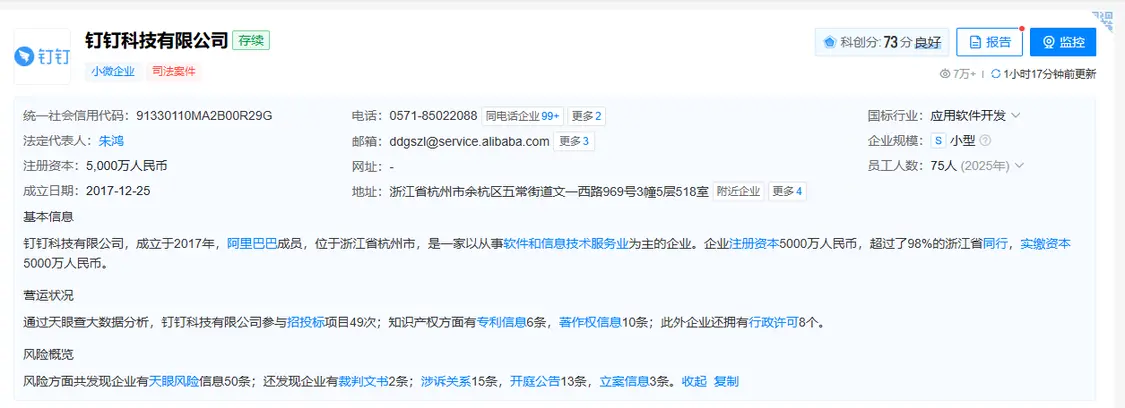
Task: Open legal representative 朱鸿 link
Action: 111,141
